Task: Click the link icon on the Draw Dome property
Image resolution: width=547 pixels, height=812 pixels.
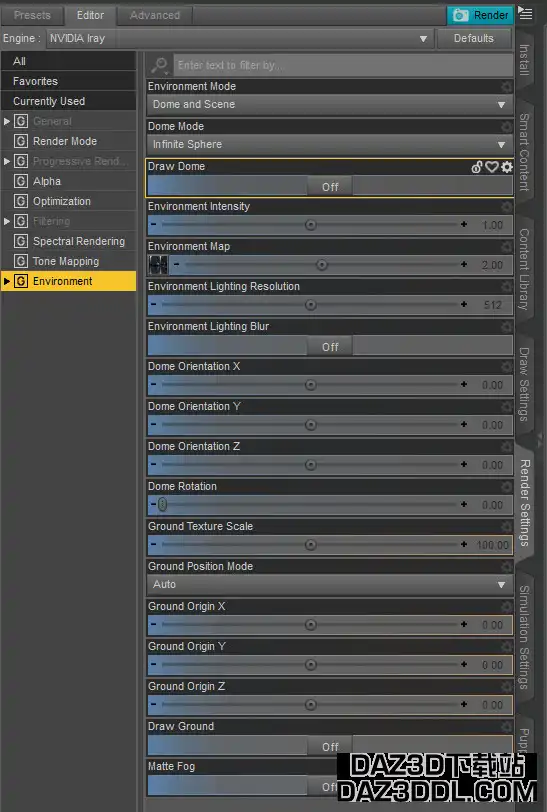Action: coord(477,167)
